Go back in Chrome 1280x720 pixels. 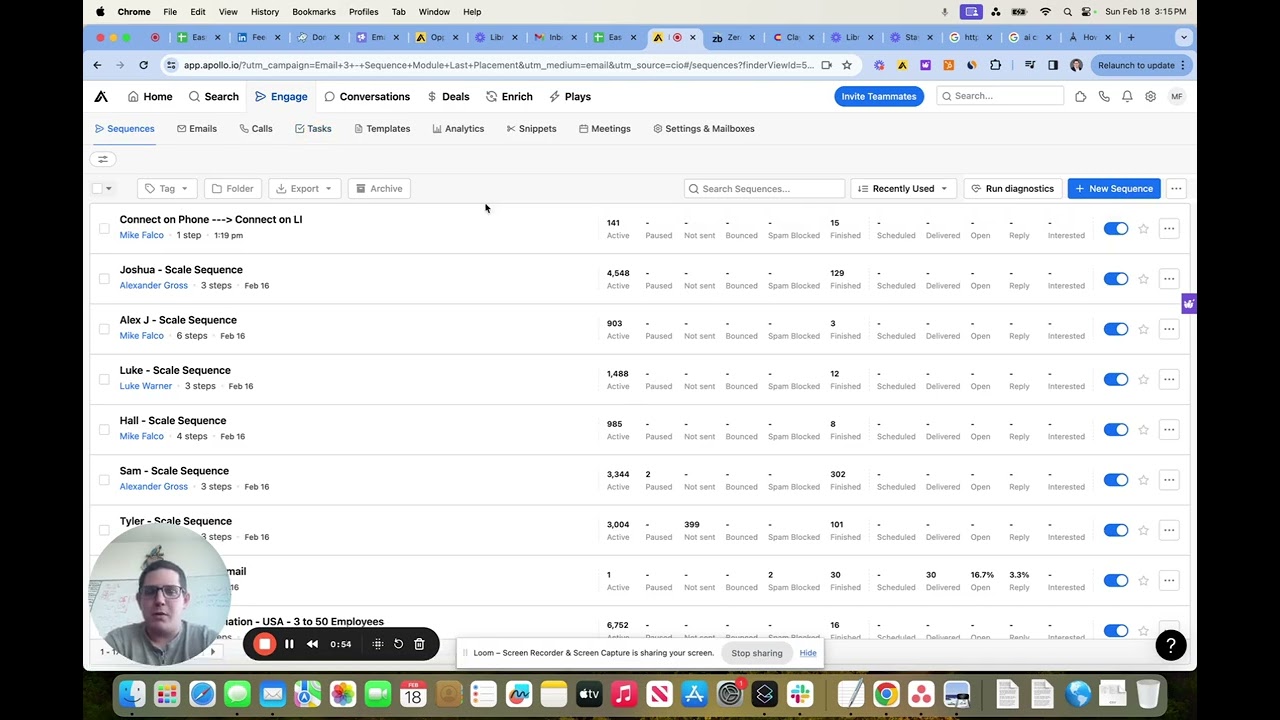coord(97,65)
